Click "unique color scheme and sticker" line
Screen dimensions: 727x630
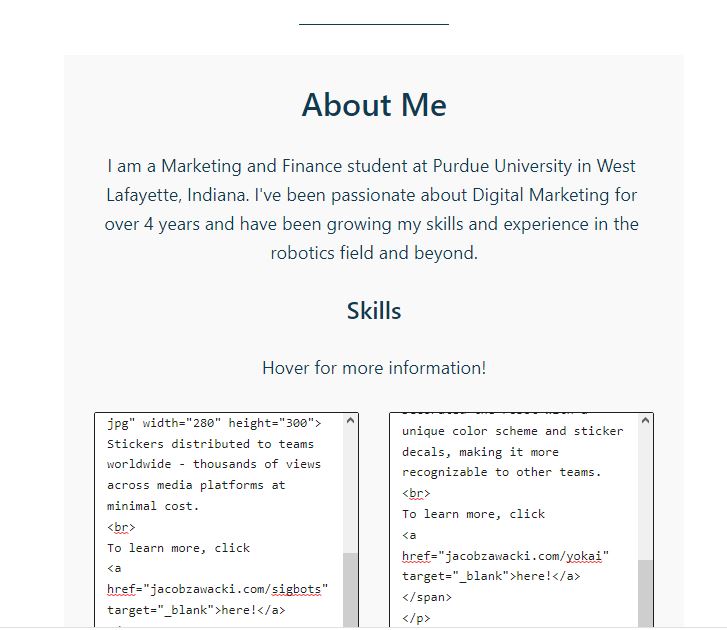512,431
